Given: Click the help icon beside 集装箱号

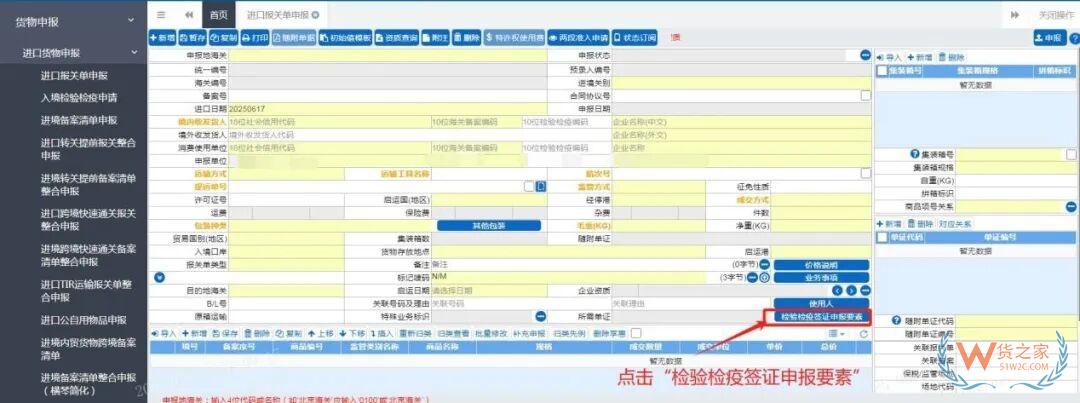Looking at the screenshot, I should 915,154.
